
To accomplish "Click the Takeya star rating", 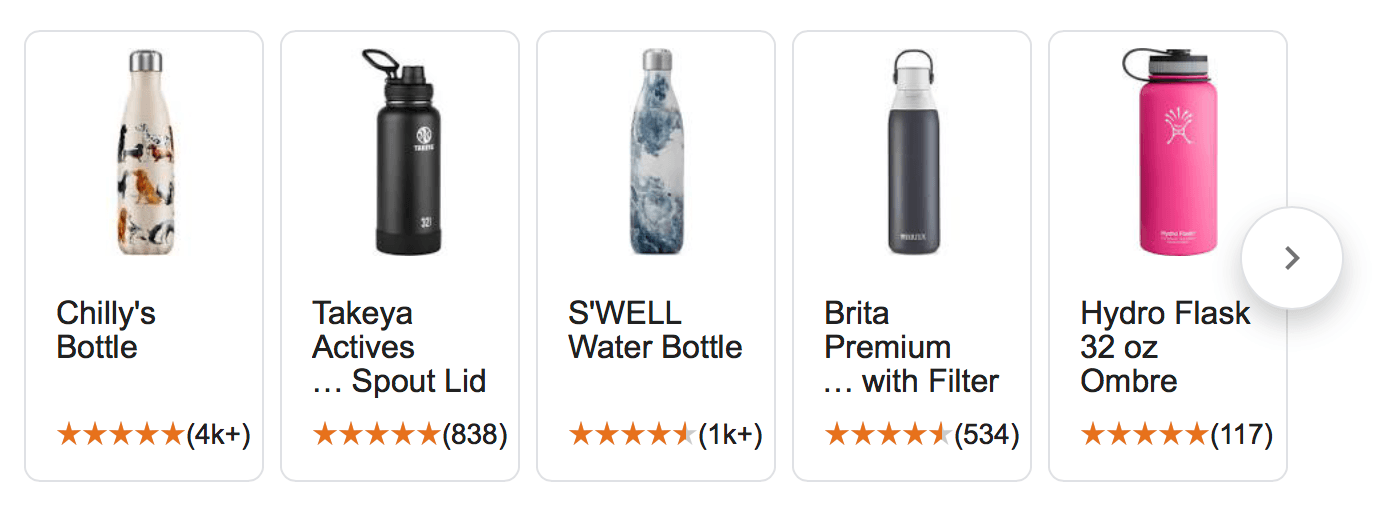I will [x=377, y=434].
